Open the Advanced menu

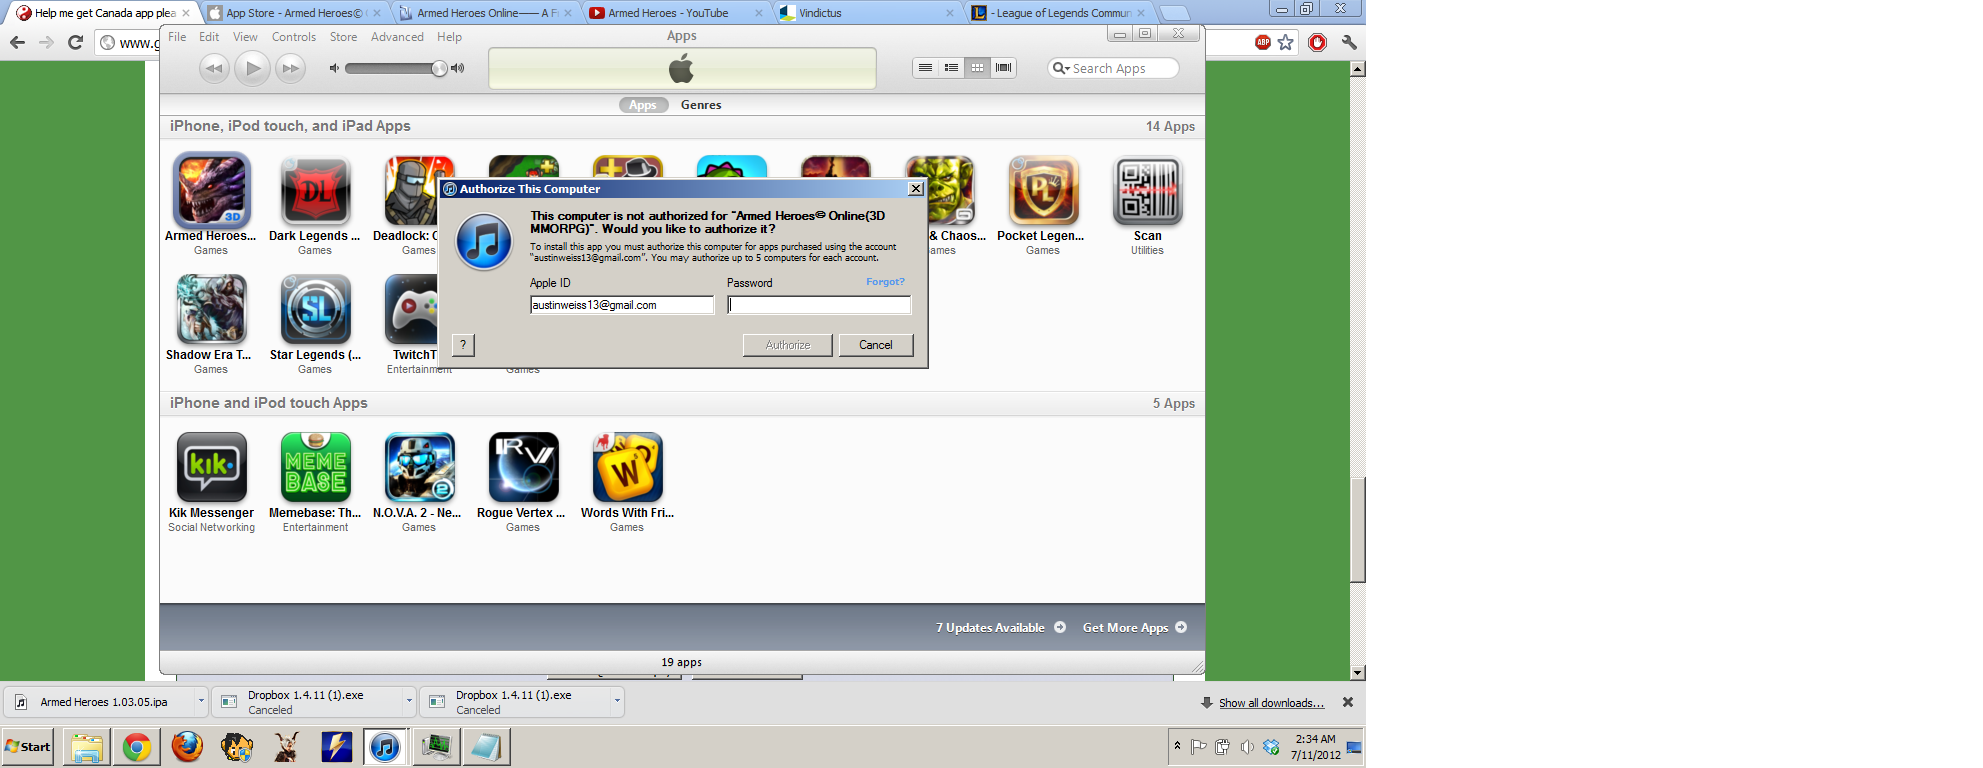click(x=397, y=37)
